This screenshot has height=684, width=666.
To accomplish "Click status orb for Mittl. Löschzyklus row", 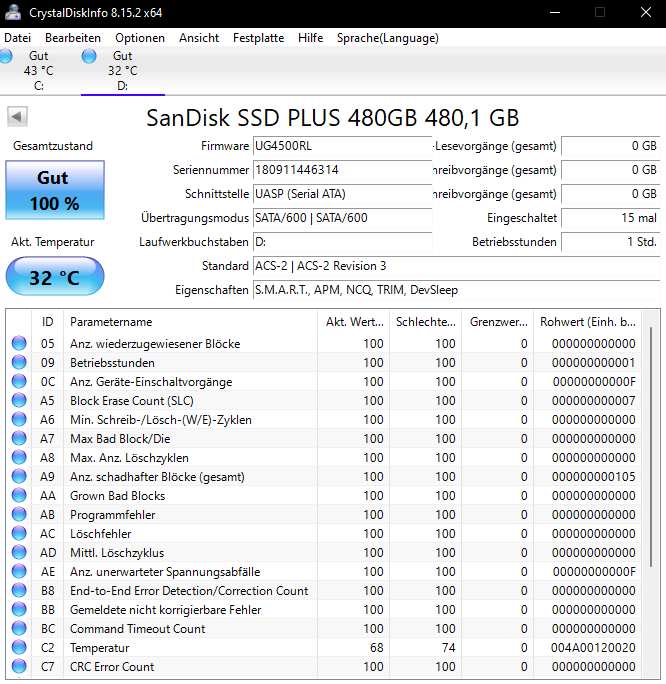I will click(19, 552).
